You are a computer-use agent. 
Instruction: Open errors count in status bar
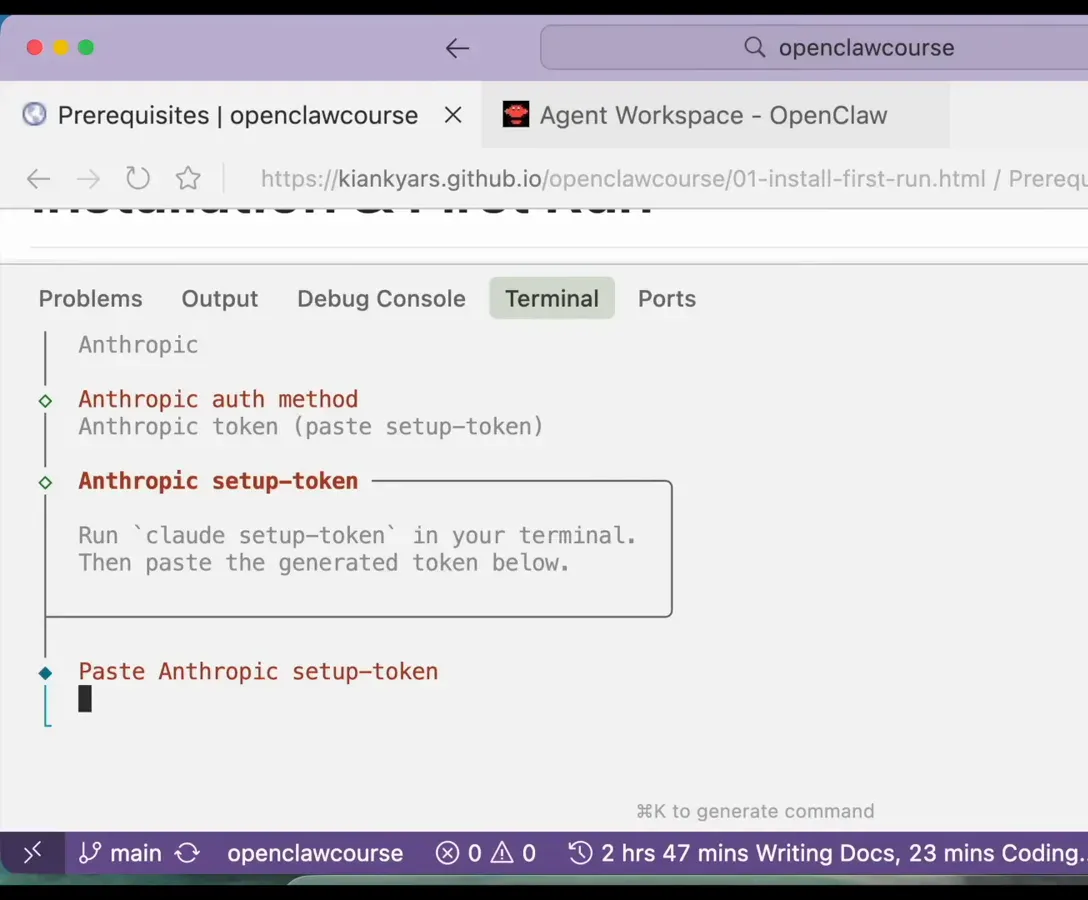458,853
